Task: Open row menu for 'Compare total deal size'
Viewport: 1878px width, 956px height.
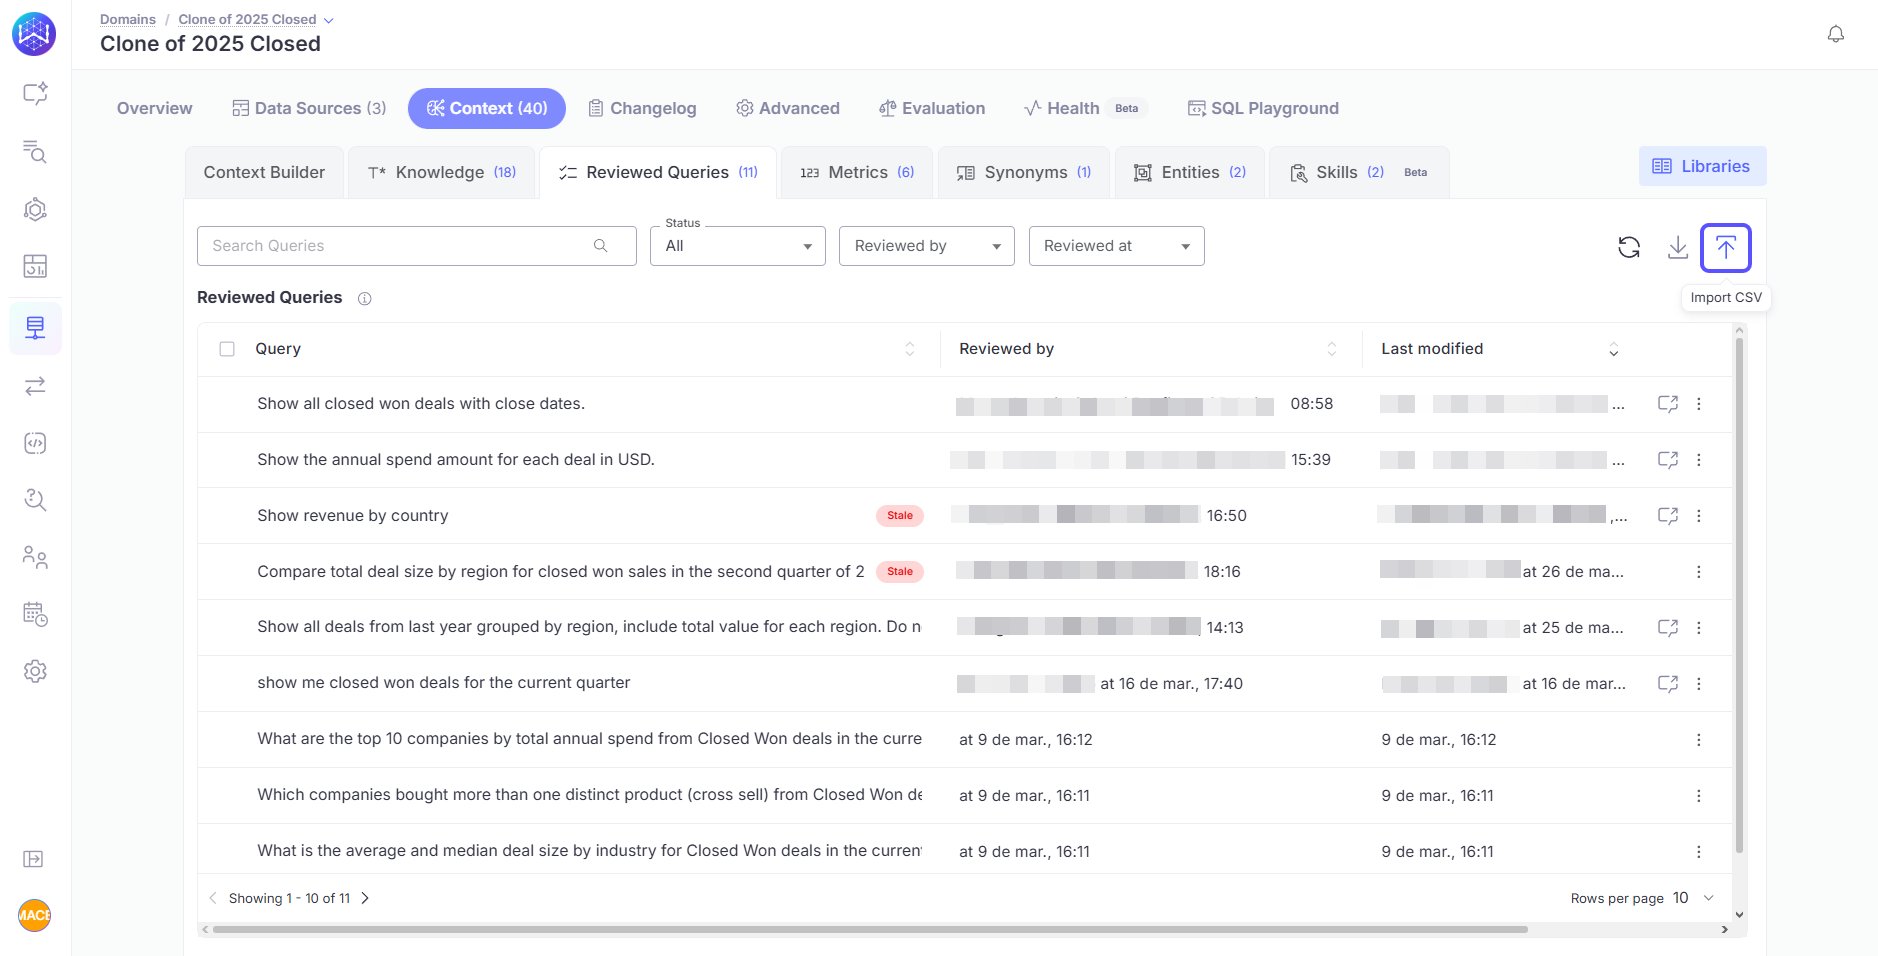Action: [1699, 572]
